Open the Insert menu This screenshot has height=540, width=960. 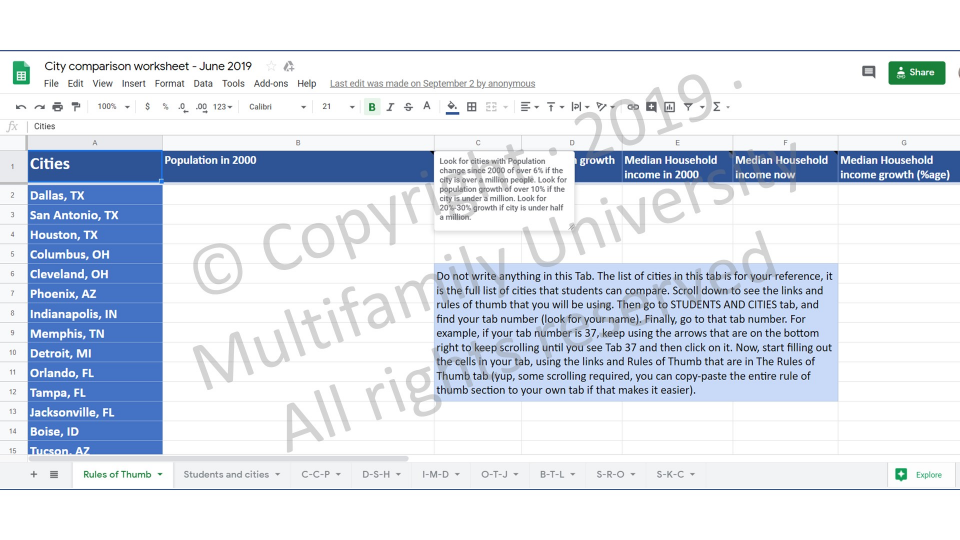click(x=133, y=83)
